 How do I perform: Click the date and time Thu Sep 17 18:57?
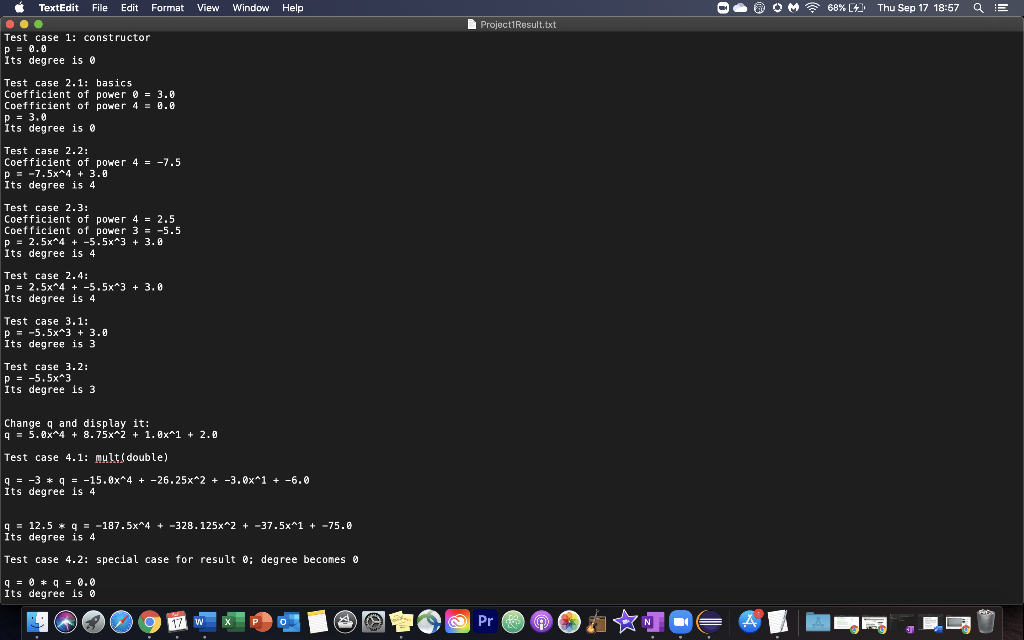click(918, 8)
